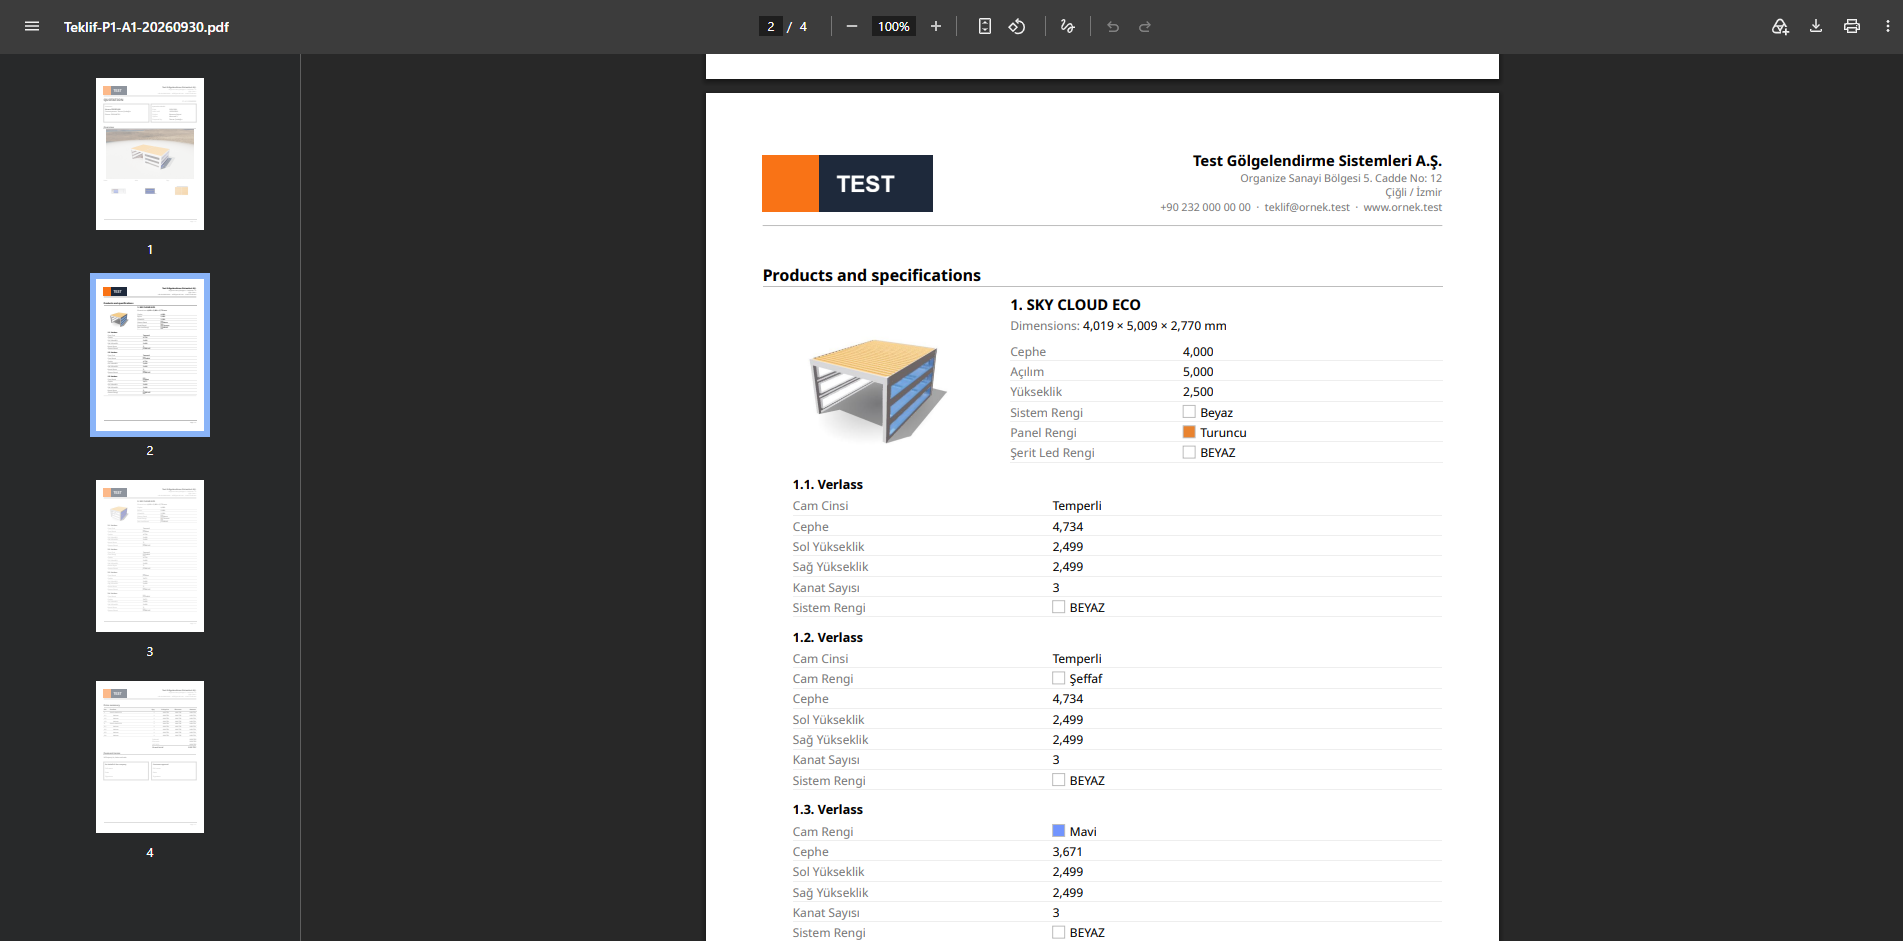This screenshot has height=941, width=1903.
Task: Click the 1.1. Verlass section heading
Action: coord(828,485)
